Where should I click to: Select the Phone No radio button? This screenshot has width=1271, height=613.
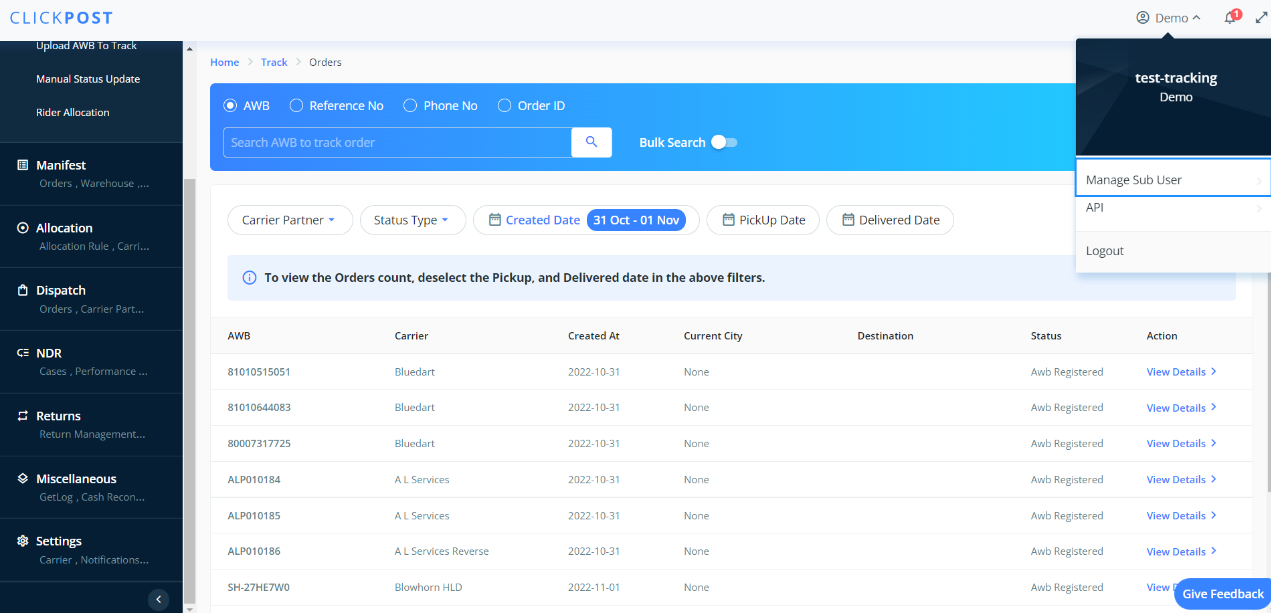pos(410,105)
